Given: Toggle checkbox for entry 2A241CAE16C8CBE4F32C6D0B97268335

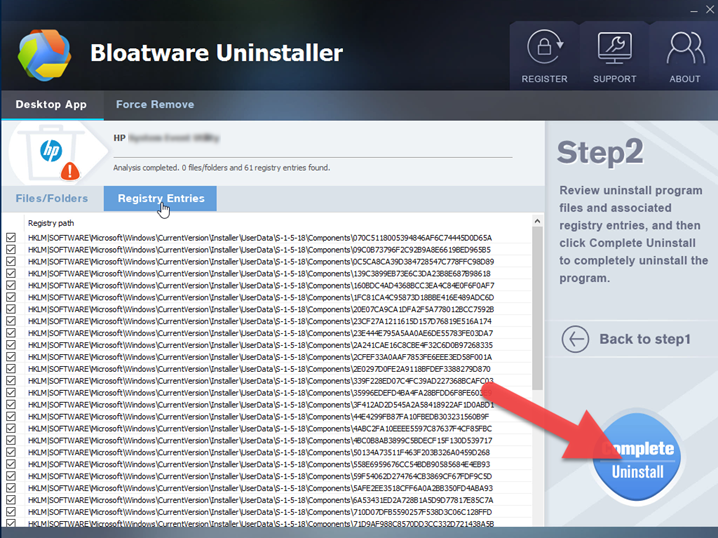Looking at the screenshot, I should pyautogui.click(x=11, y=345).
